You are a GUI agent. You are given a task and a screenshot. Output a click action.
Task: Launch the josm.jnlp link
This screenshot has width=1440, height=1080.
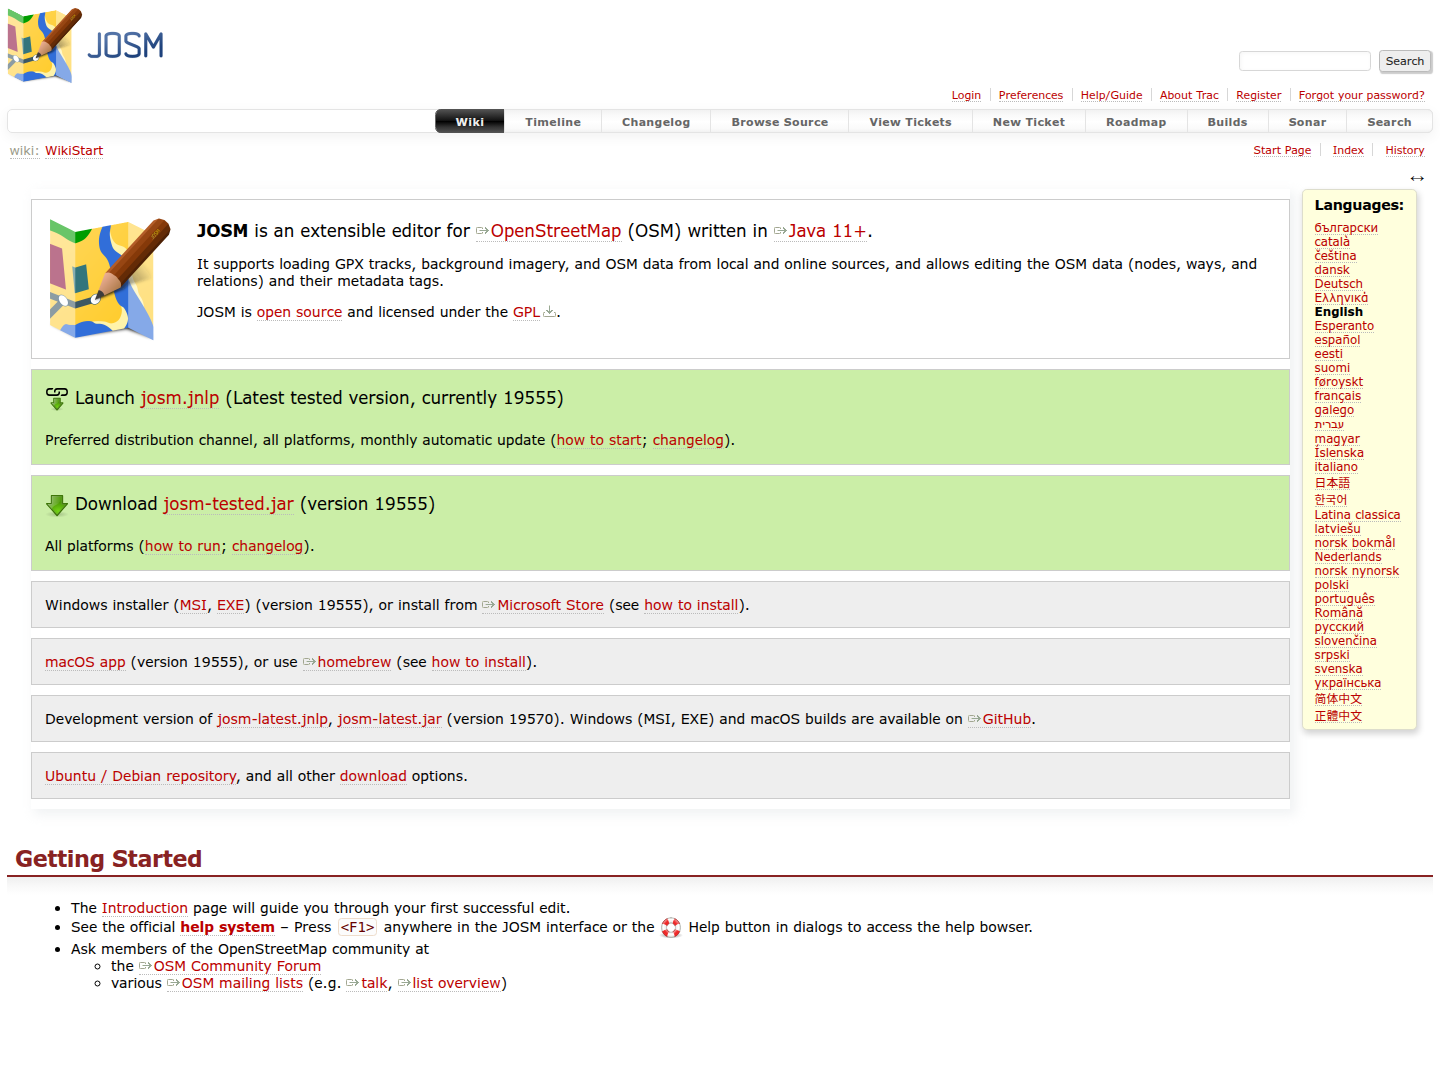point(180,398)
